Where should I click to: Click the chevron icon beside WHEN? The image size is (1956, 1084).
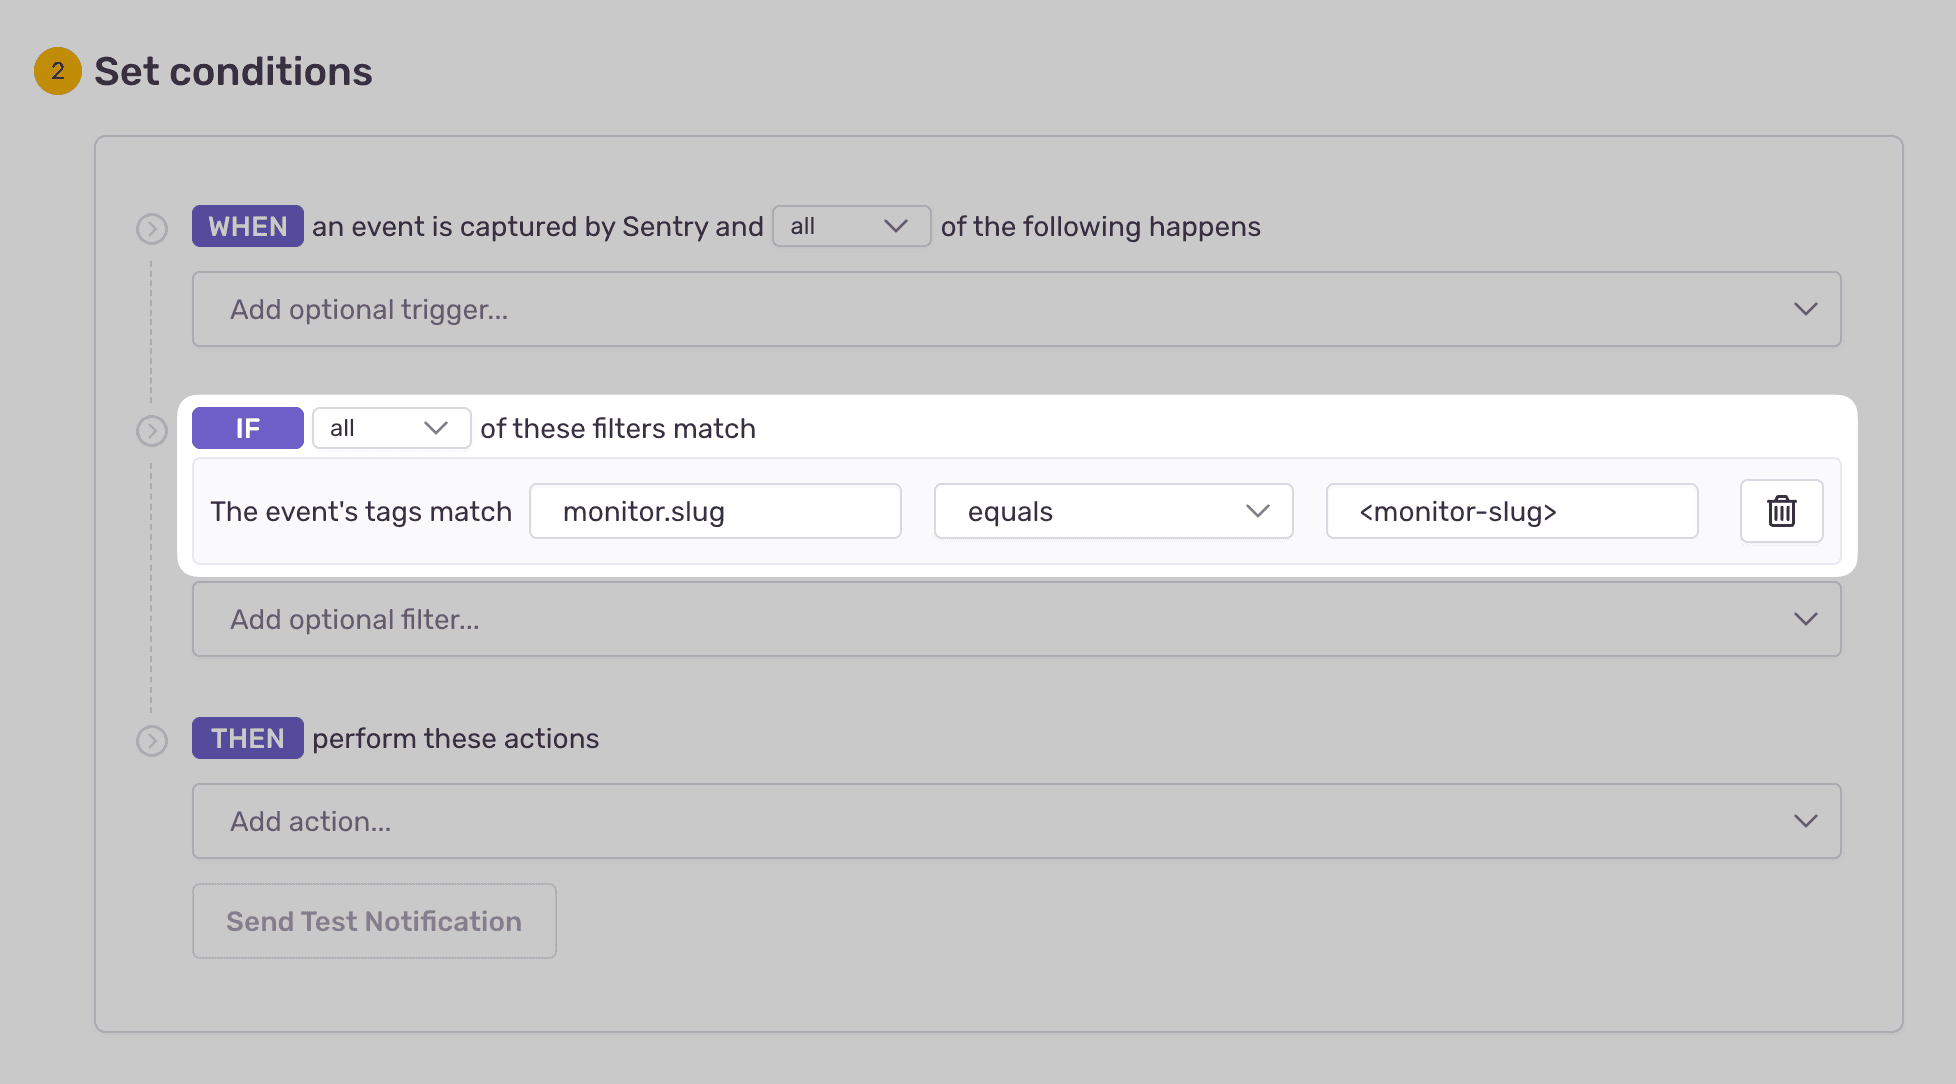pos(152,228)
